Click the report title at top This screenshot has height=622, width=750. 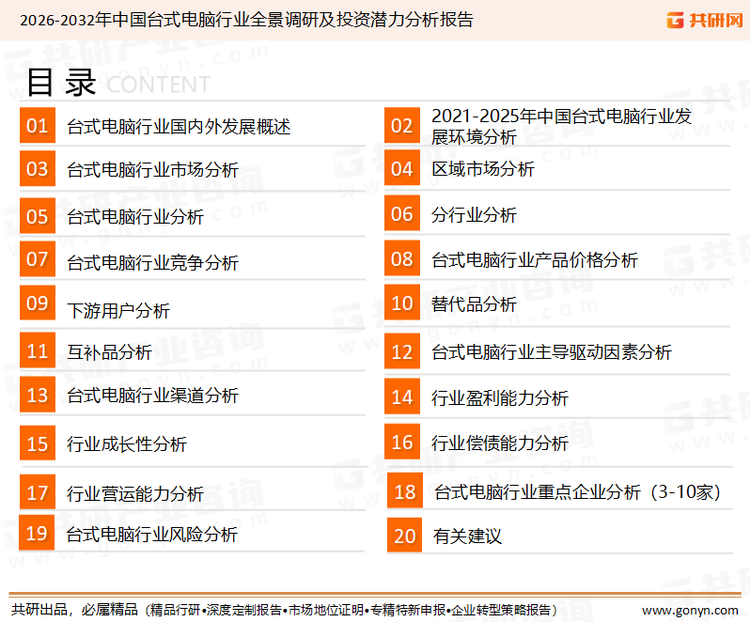tap(246, 19)
